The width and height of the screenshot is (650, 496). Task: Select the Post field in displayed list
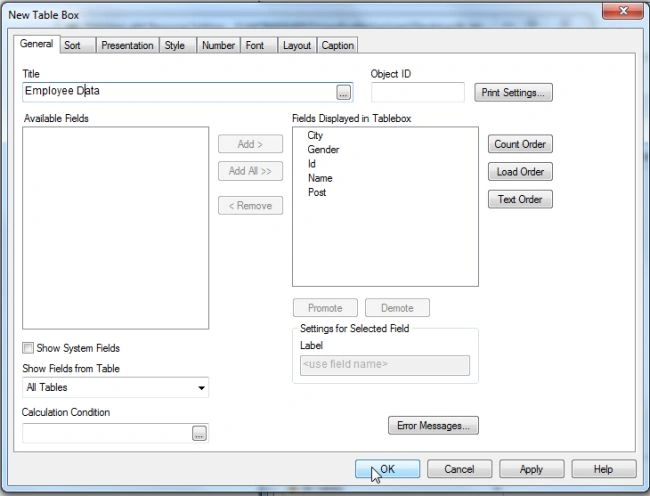coord(317,193)
